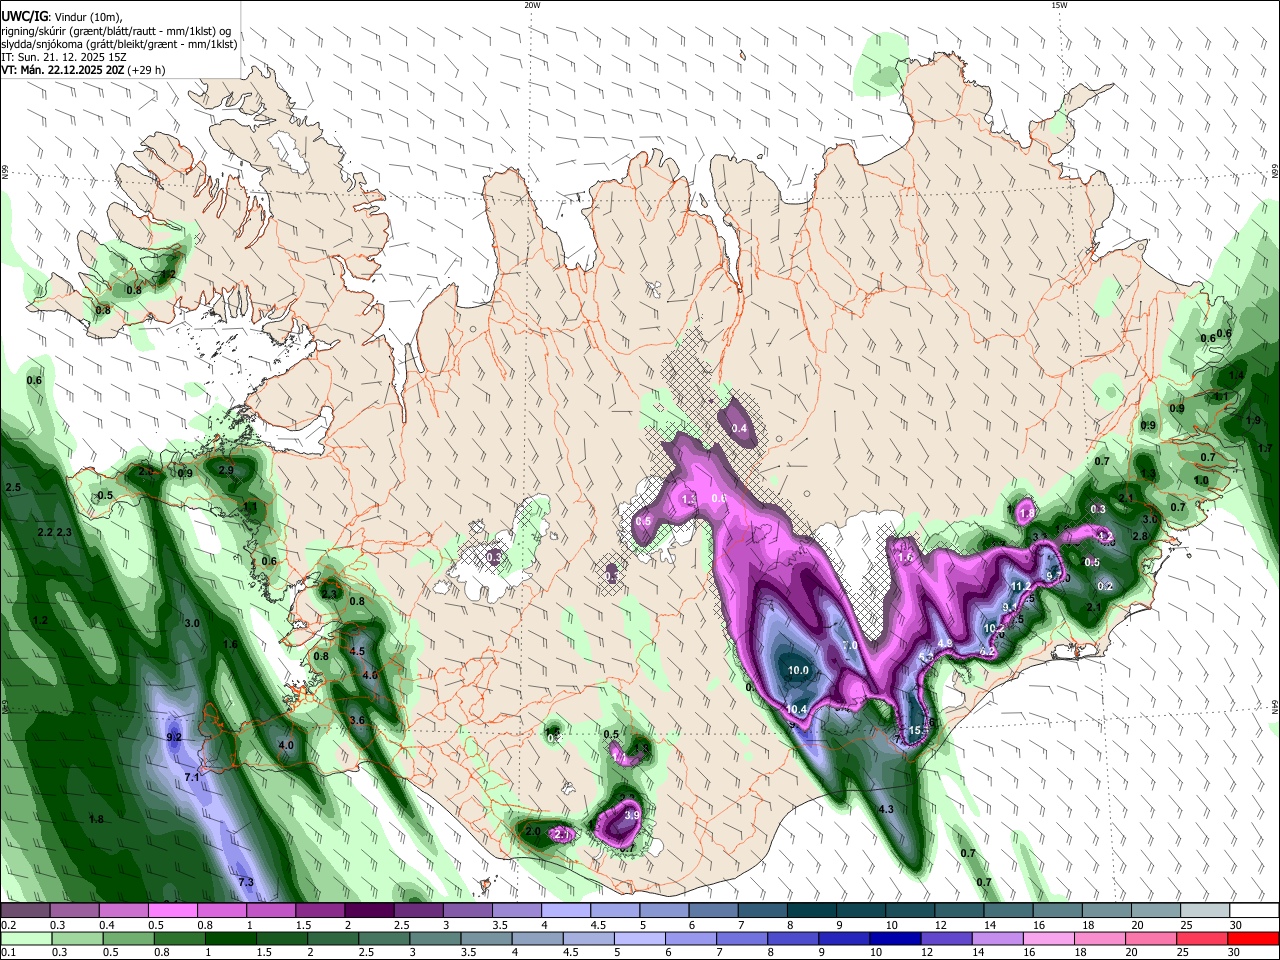Screen dimensions: 1280x960
Task: Select the dusky mauve 0.2 snow legend swatch
Action: (x=24, y=911)
